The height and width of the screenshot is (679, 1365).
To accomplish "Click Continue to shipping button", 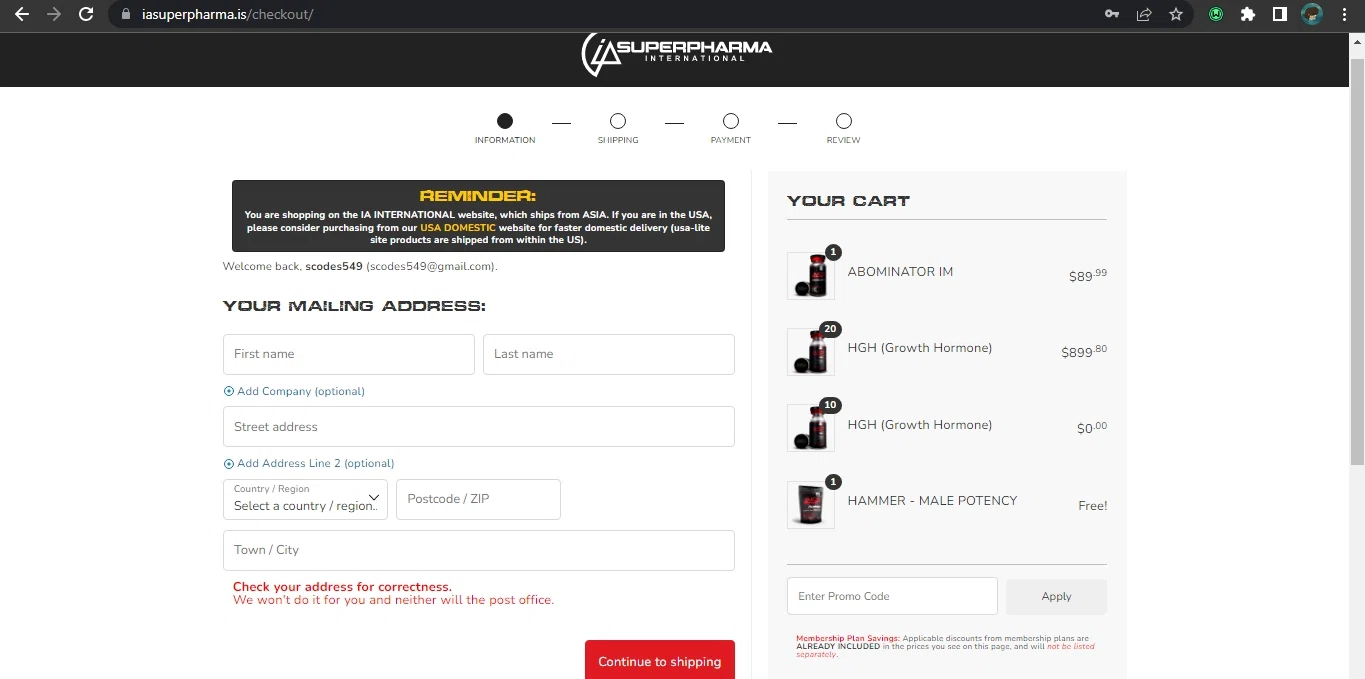I will 660,661.
